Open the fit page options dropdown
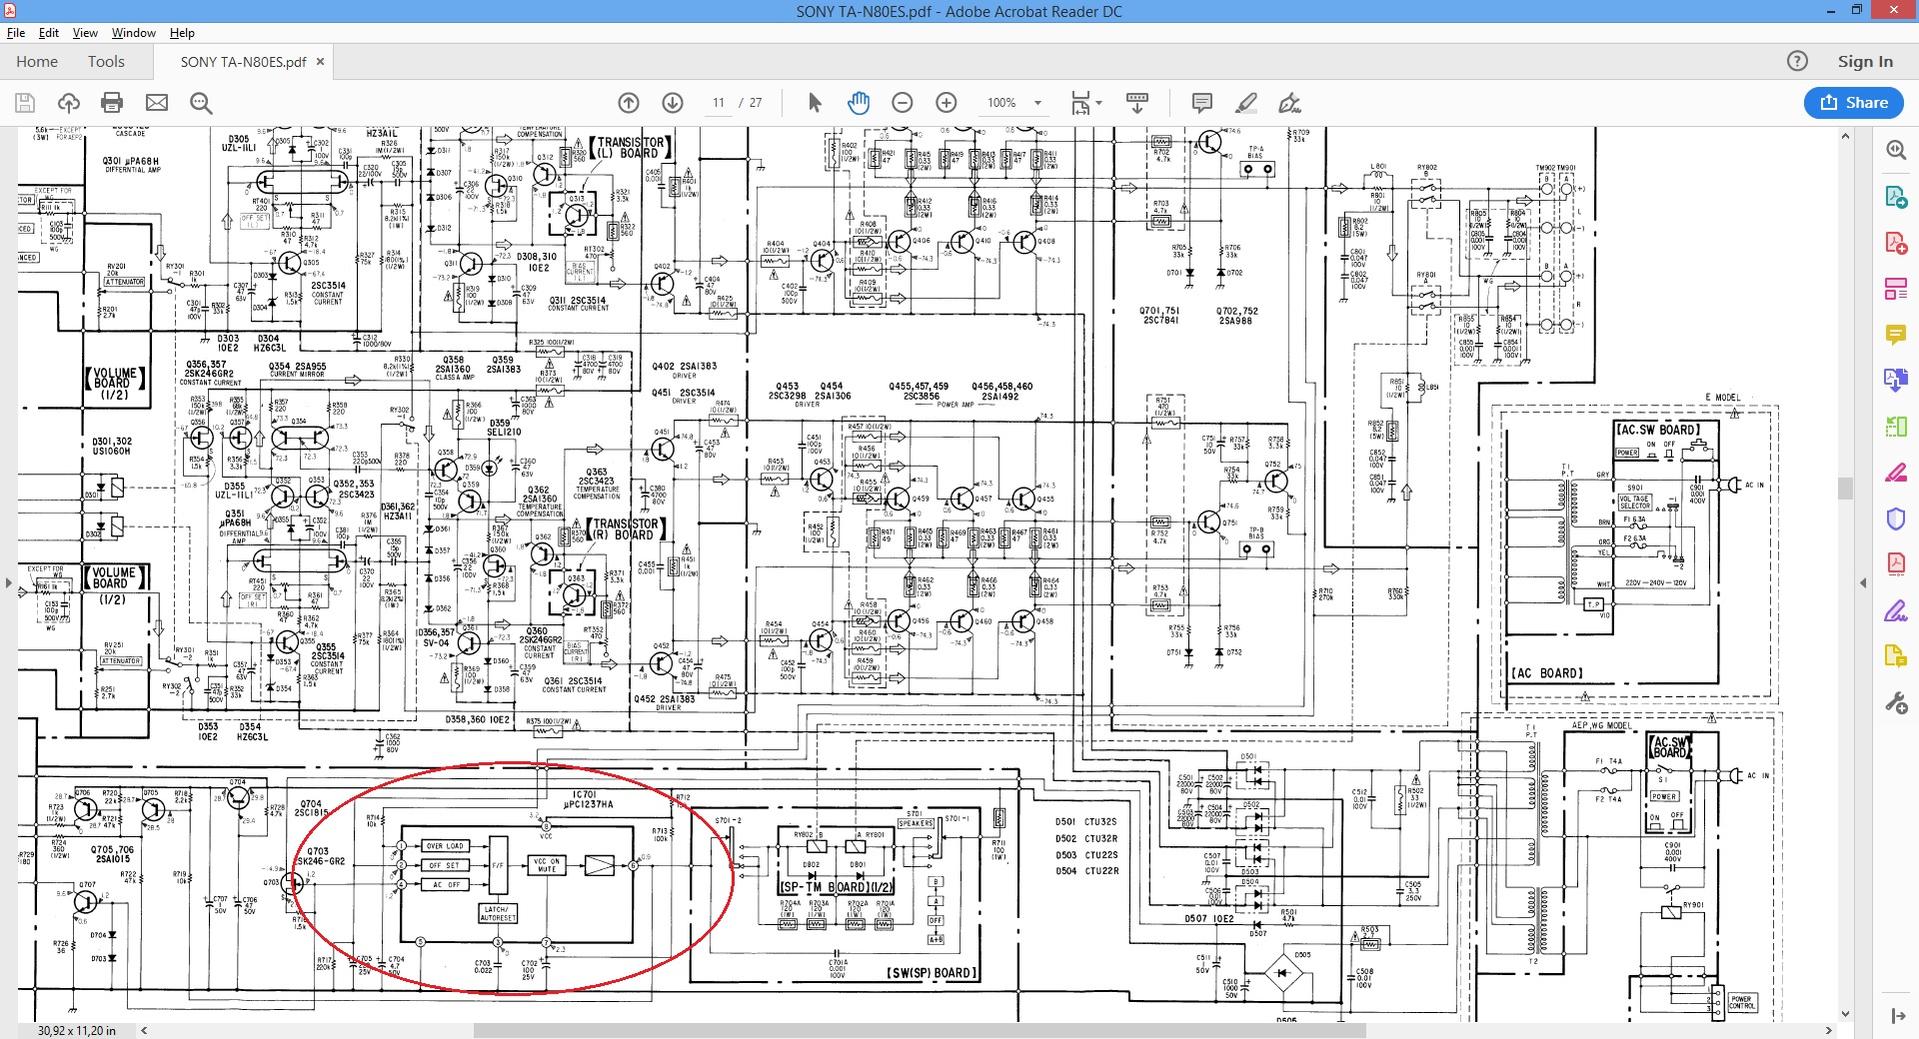 pyautogui.click(x=1086, y=103)
